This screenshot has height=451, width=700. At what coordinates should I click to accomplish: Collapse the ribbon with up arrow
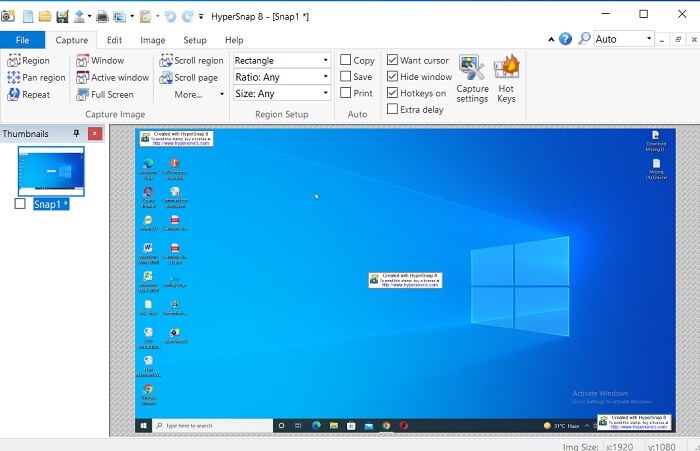coord(551,39)
